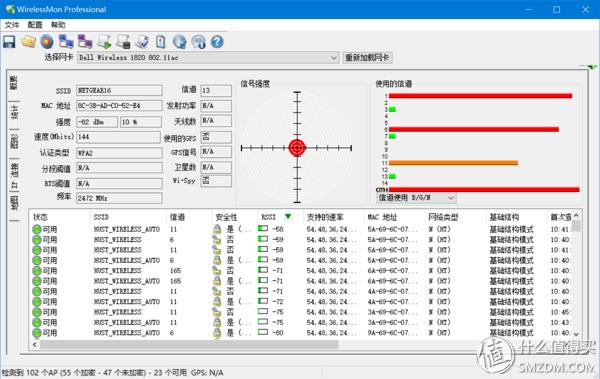This screenshot has width=600, height=379.
Task: Click the RSSI column green sort arrow
Action: (288, 217)
